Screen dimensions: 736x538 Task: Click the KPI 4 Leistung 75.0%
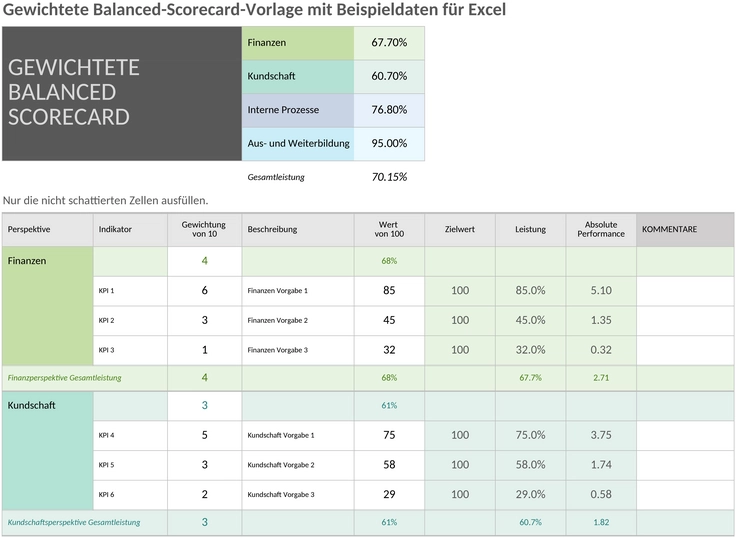pyautogui.click(x=530, y=436)
